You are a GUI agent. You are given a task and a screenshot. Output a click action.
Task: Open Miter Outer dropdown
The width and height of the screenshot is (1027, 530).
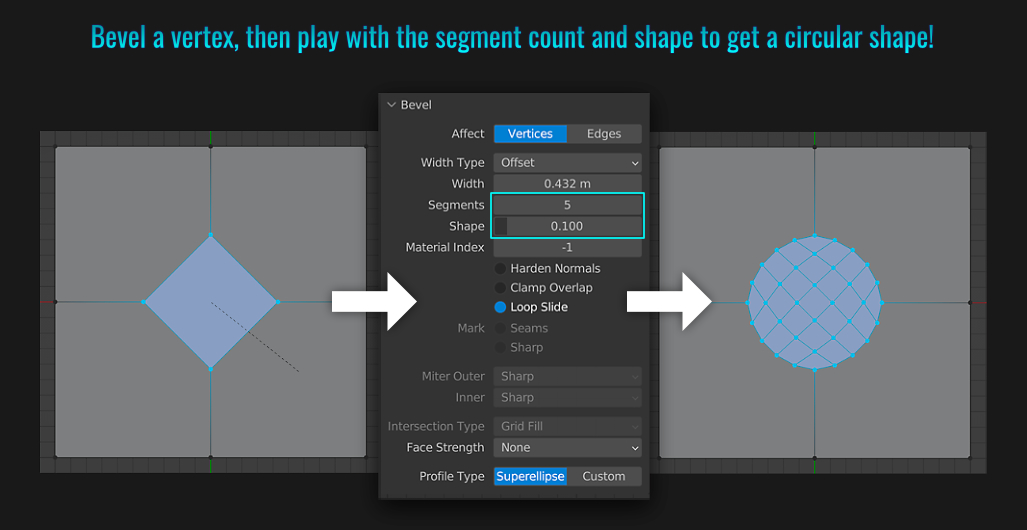point(567,377)
